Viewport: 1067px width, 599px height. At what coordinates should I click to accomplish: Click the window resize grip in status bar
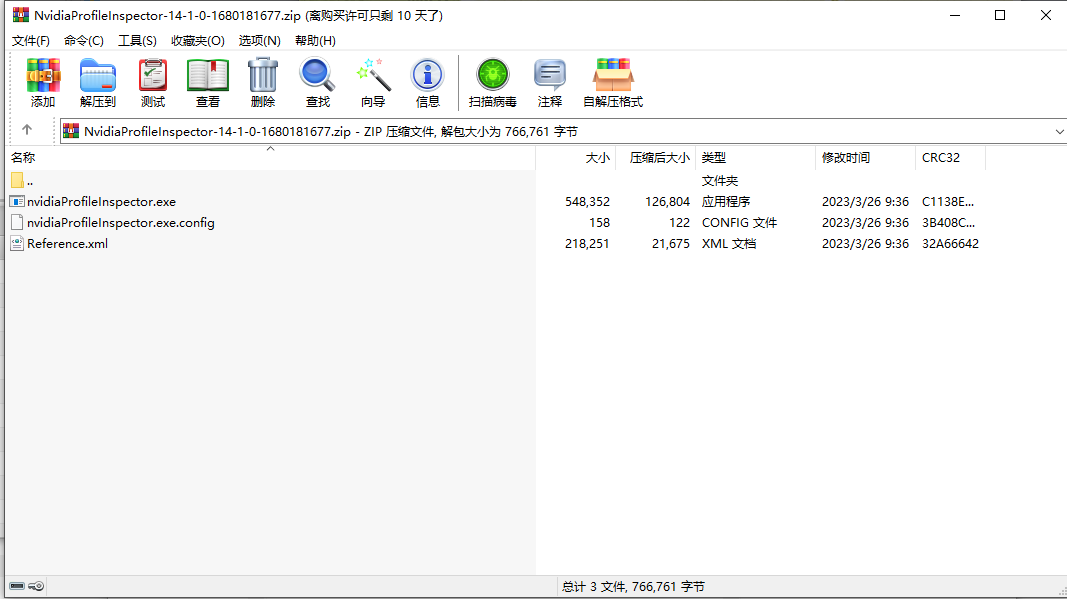tap(1062, 592)
